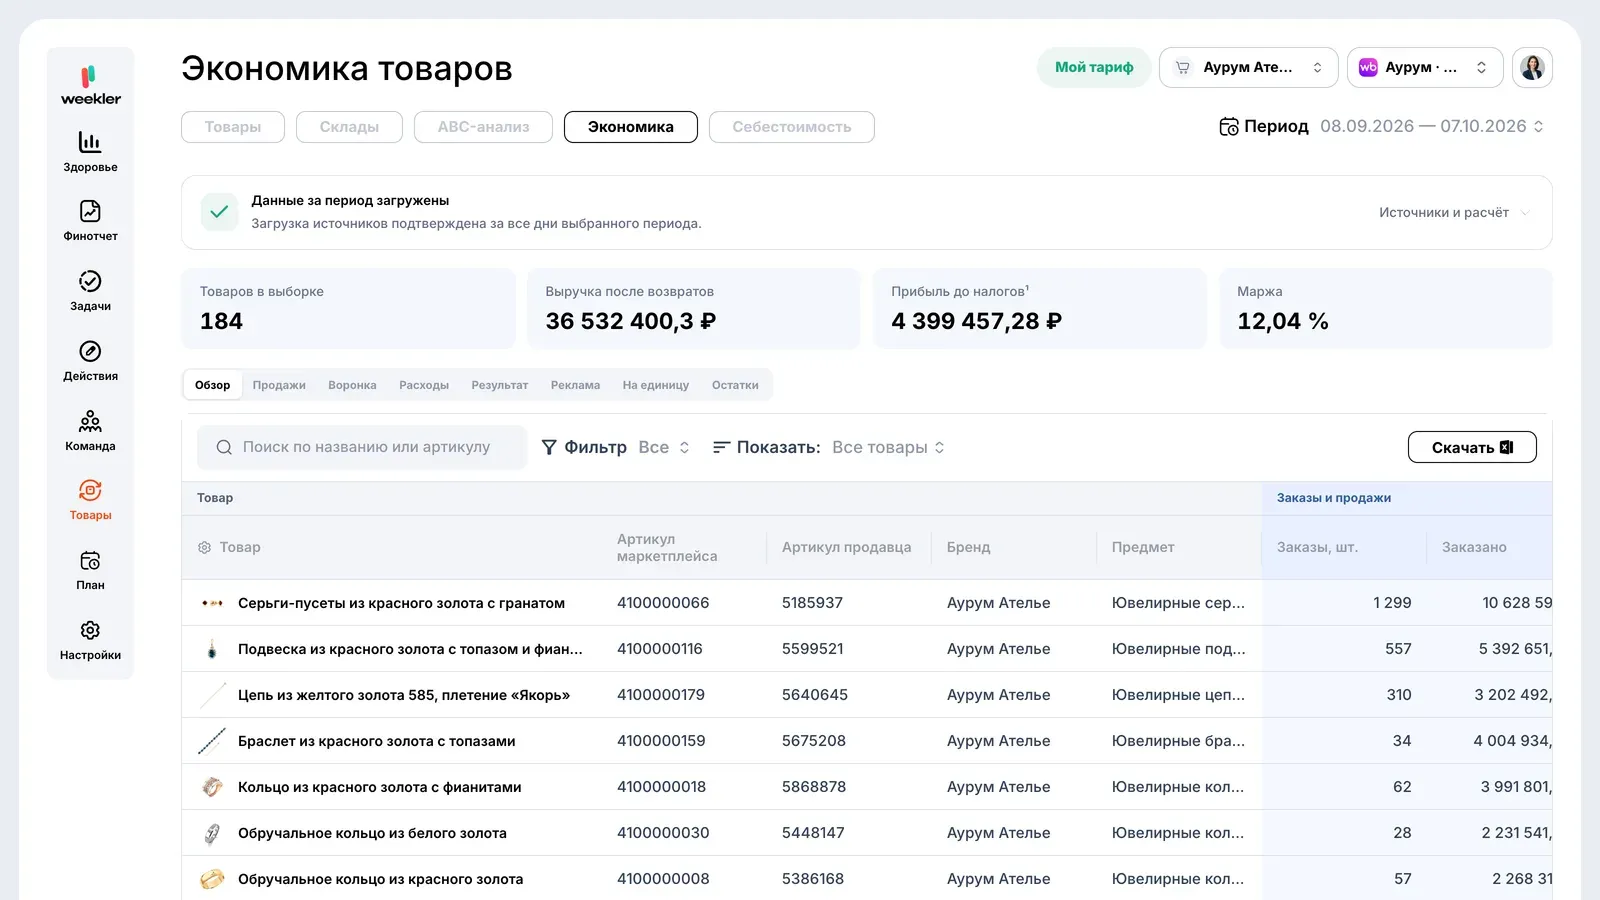Open the Фильтр Все dropdown
The height and width of the screenshot is (900, 1600).
pos(616,447)
